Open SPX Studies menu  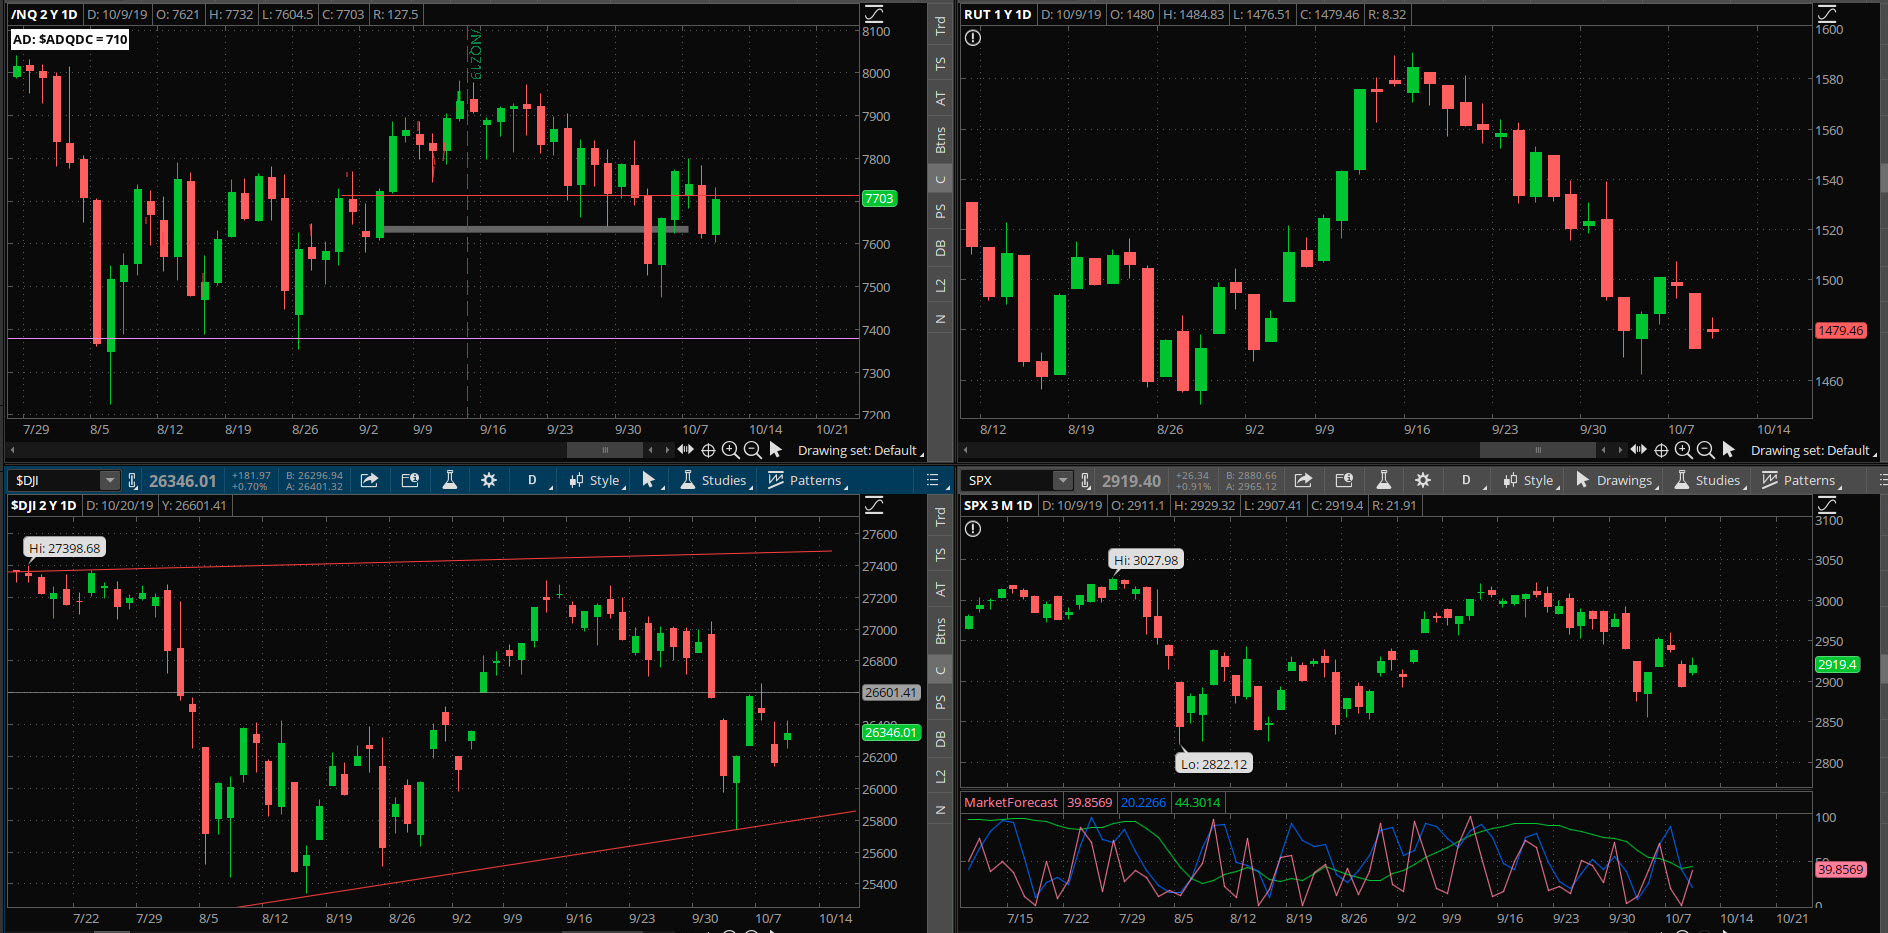pos(1709,480)
